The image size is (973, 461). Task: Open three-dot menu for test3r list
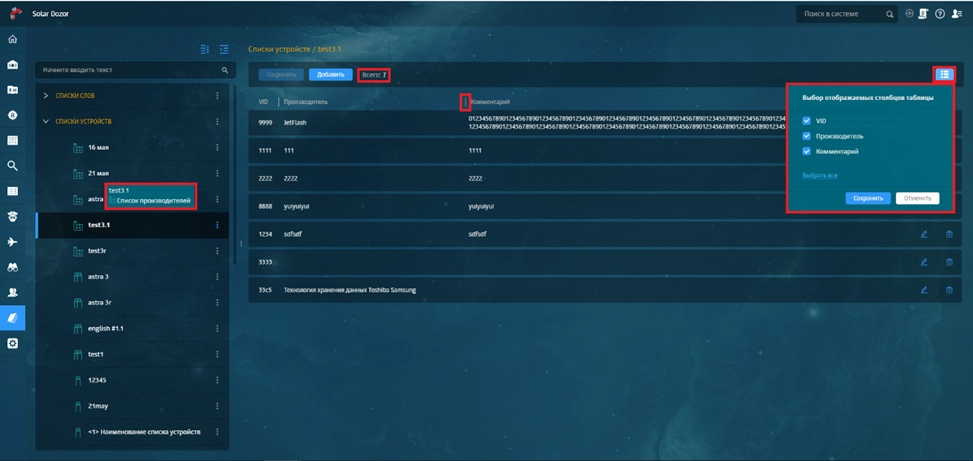(x=217, y=251)
